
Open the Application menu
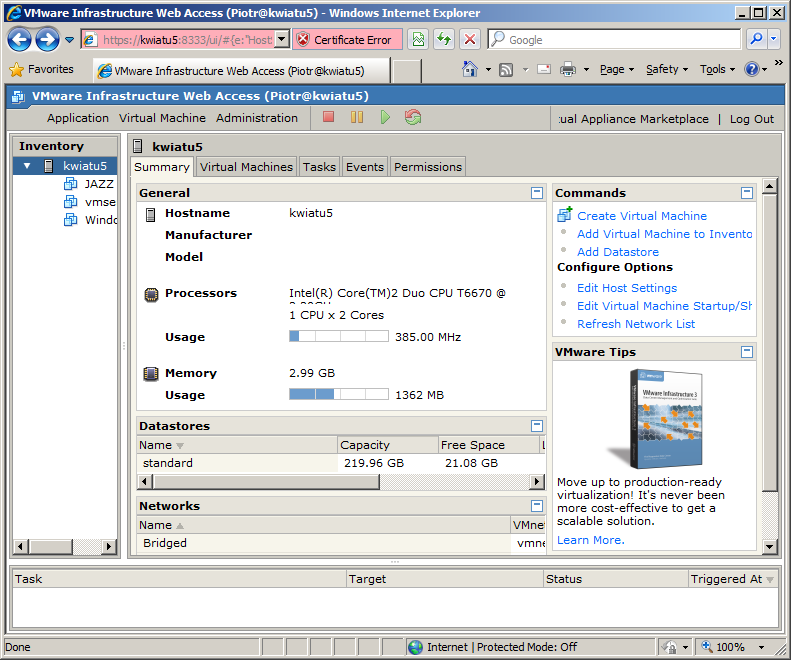coord(78,118)
